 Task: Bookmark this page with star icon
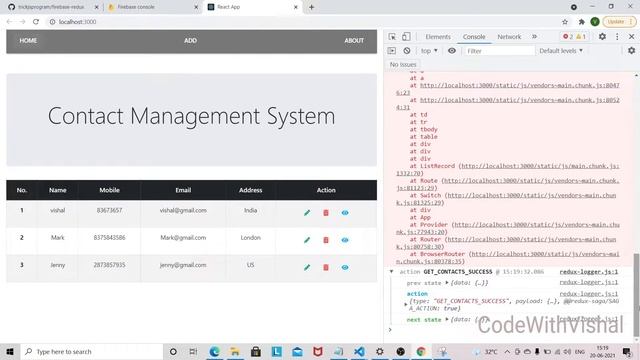pos(565,22)
